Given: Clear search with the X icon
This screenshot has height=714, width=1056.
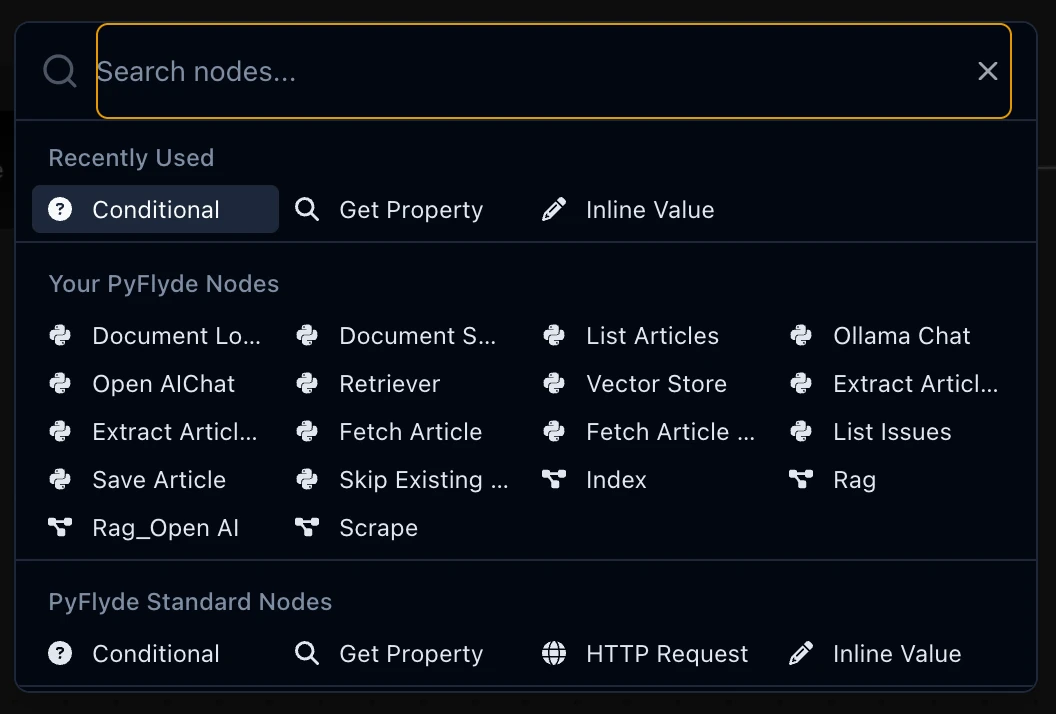Looking at the screenshot, I should (x=987, y=71).
